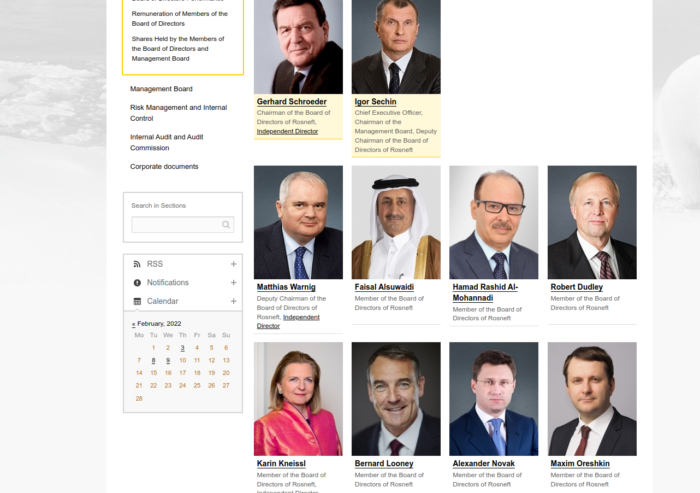Open Hamad Rashid Al-Mohannadi's profile link
This screenshot has height=493, width=700.
485,292
